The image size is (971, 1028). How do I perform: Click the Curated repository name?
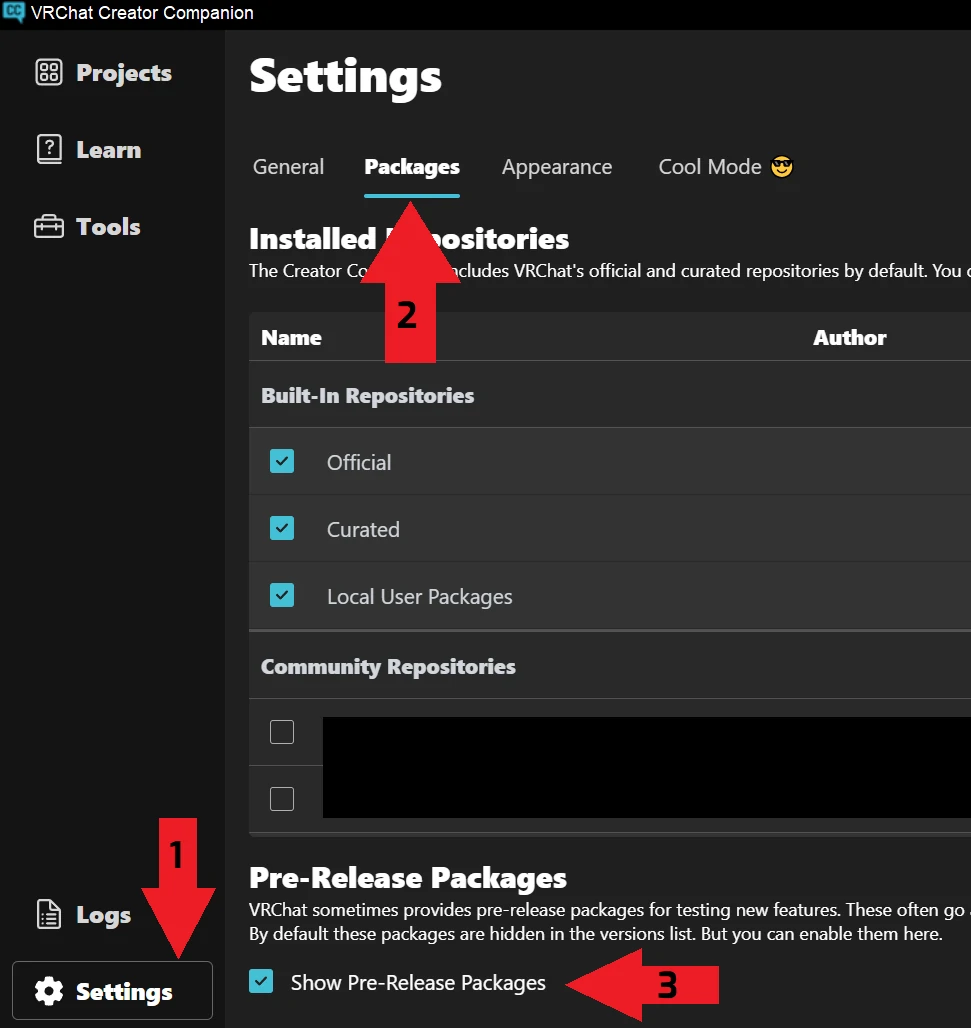click(363, 530)
